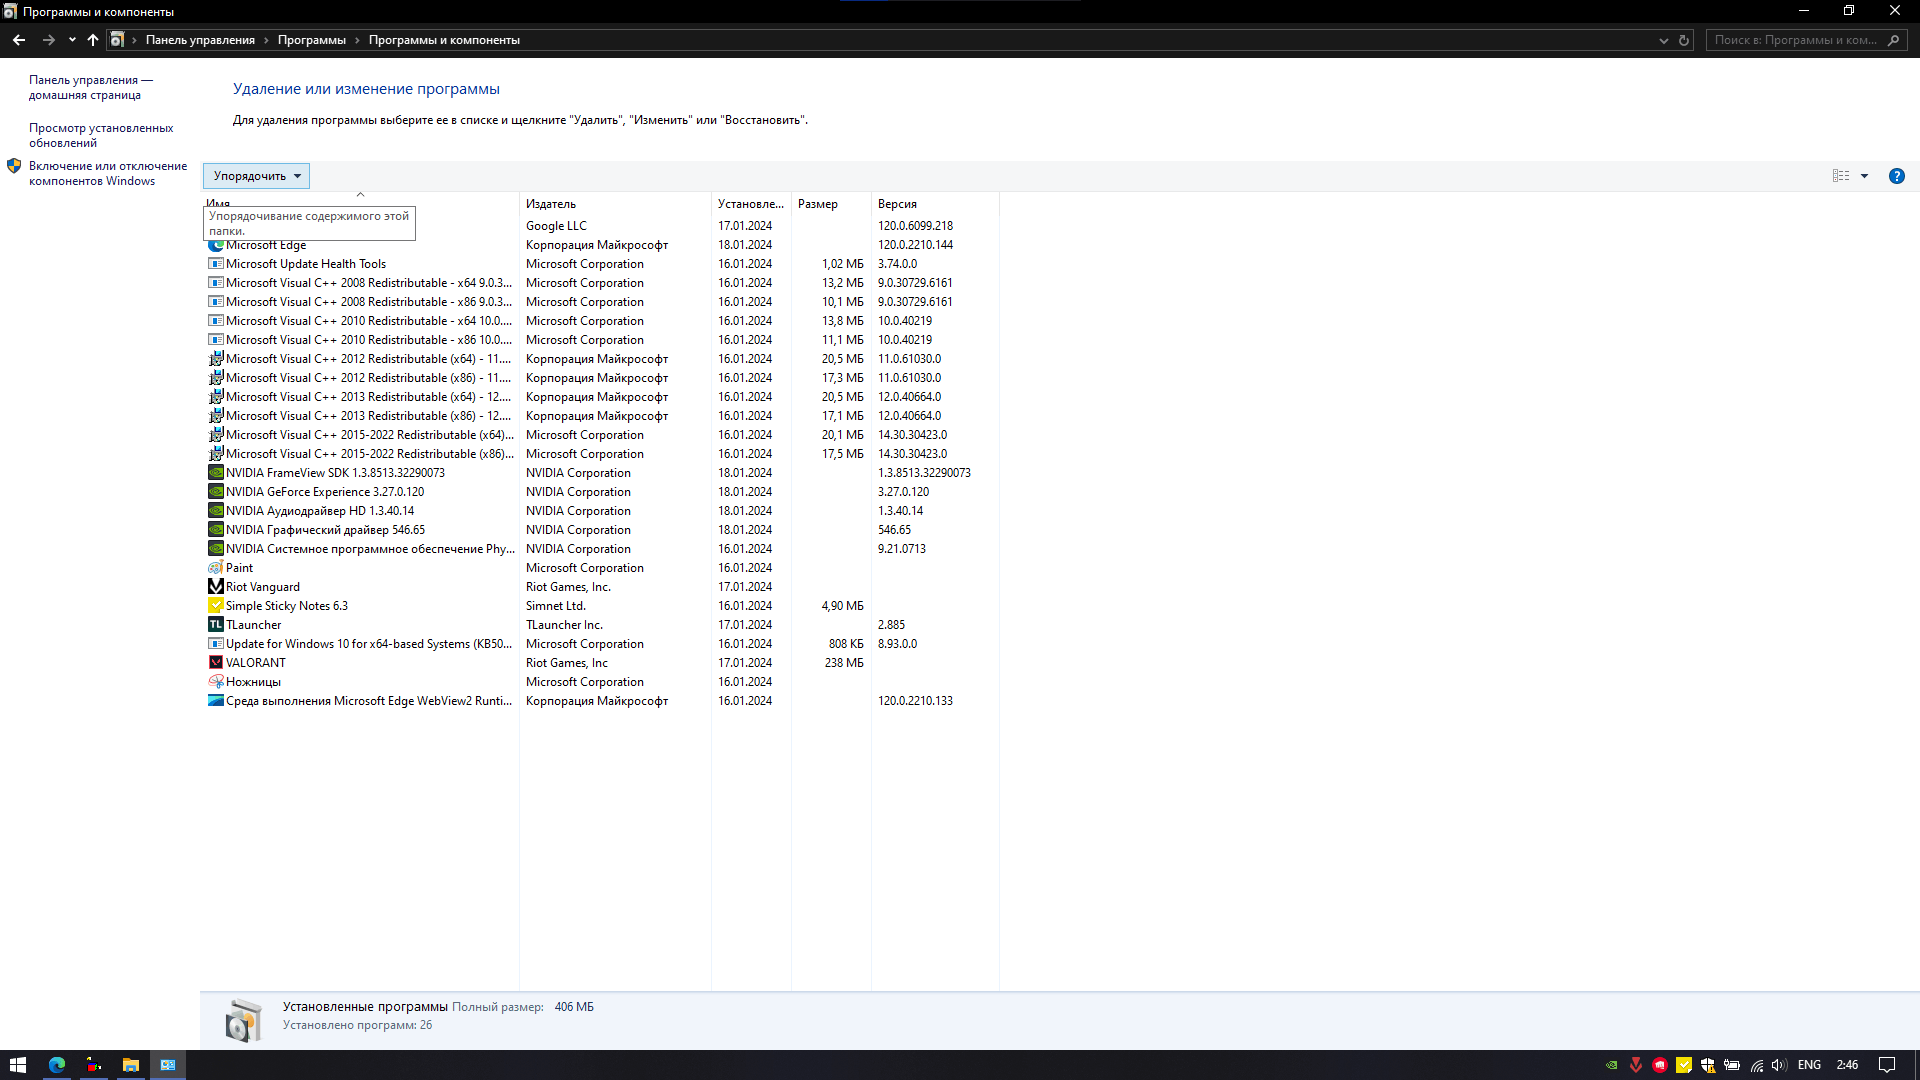Open the Упорядочить dropdown
Image resolution: width=1920 pixels, height=1080 pixels.
[256, 176]
